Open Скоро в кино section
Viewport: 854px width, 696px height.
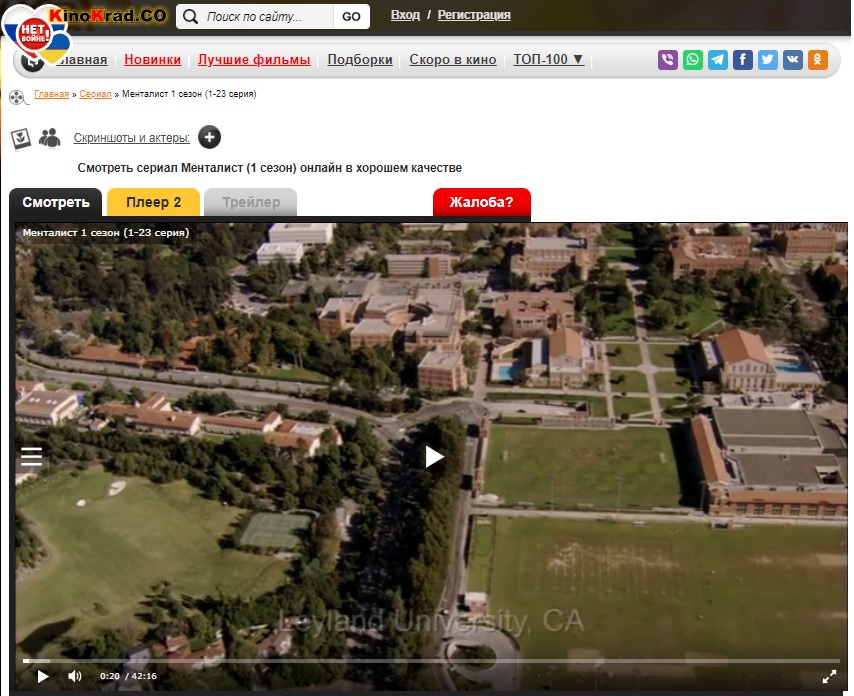[453, 59]
